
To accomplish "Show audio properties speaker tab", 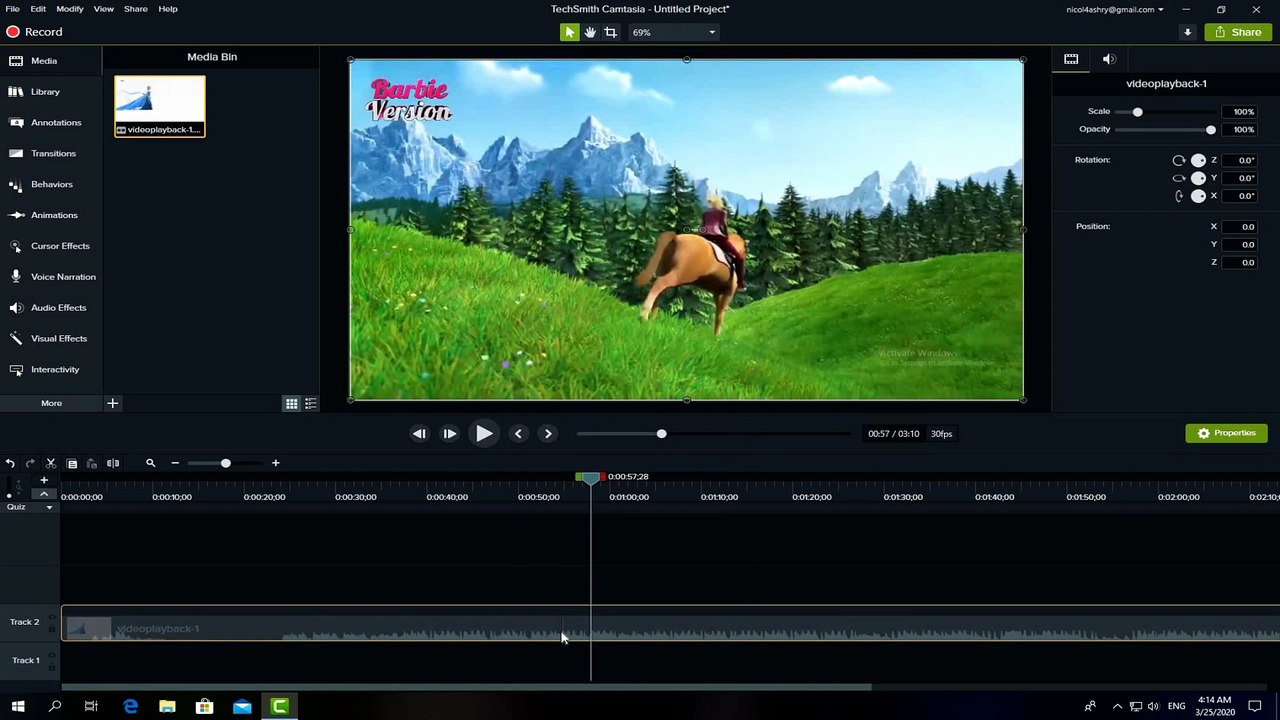I will (x=1109, y=59).
